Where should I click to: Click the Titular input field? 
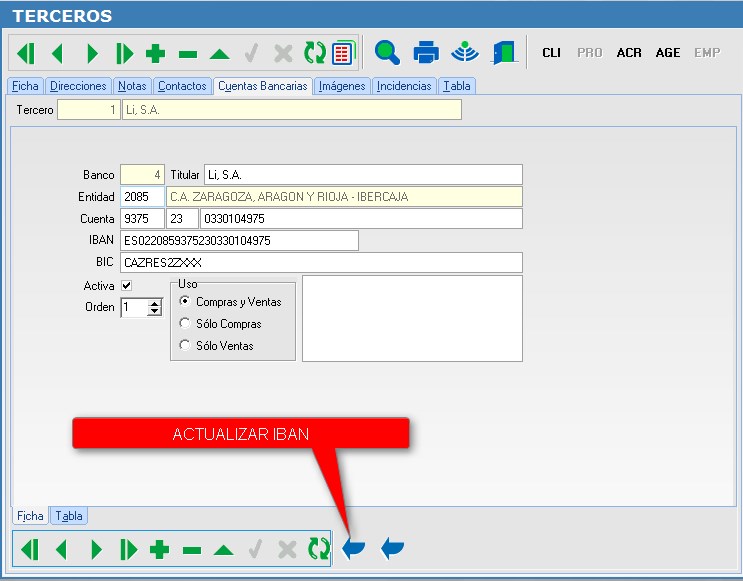point(363,174)
